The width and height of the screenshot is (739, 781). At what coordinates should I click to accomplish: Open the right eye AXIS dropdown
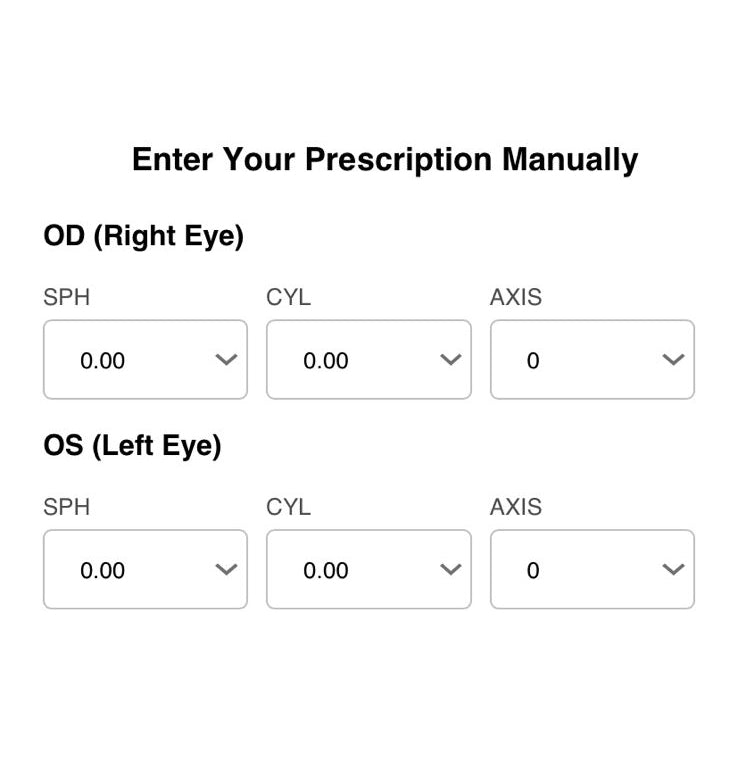592,360
